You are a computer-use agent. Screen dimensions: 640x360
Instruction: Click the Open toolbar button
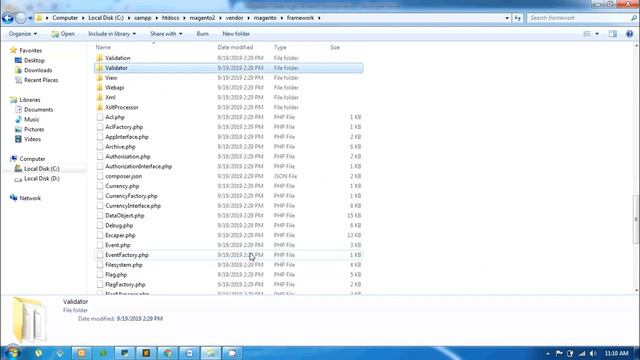[x=63, y=34]
